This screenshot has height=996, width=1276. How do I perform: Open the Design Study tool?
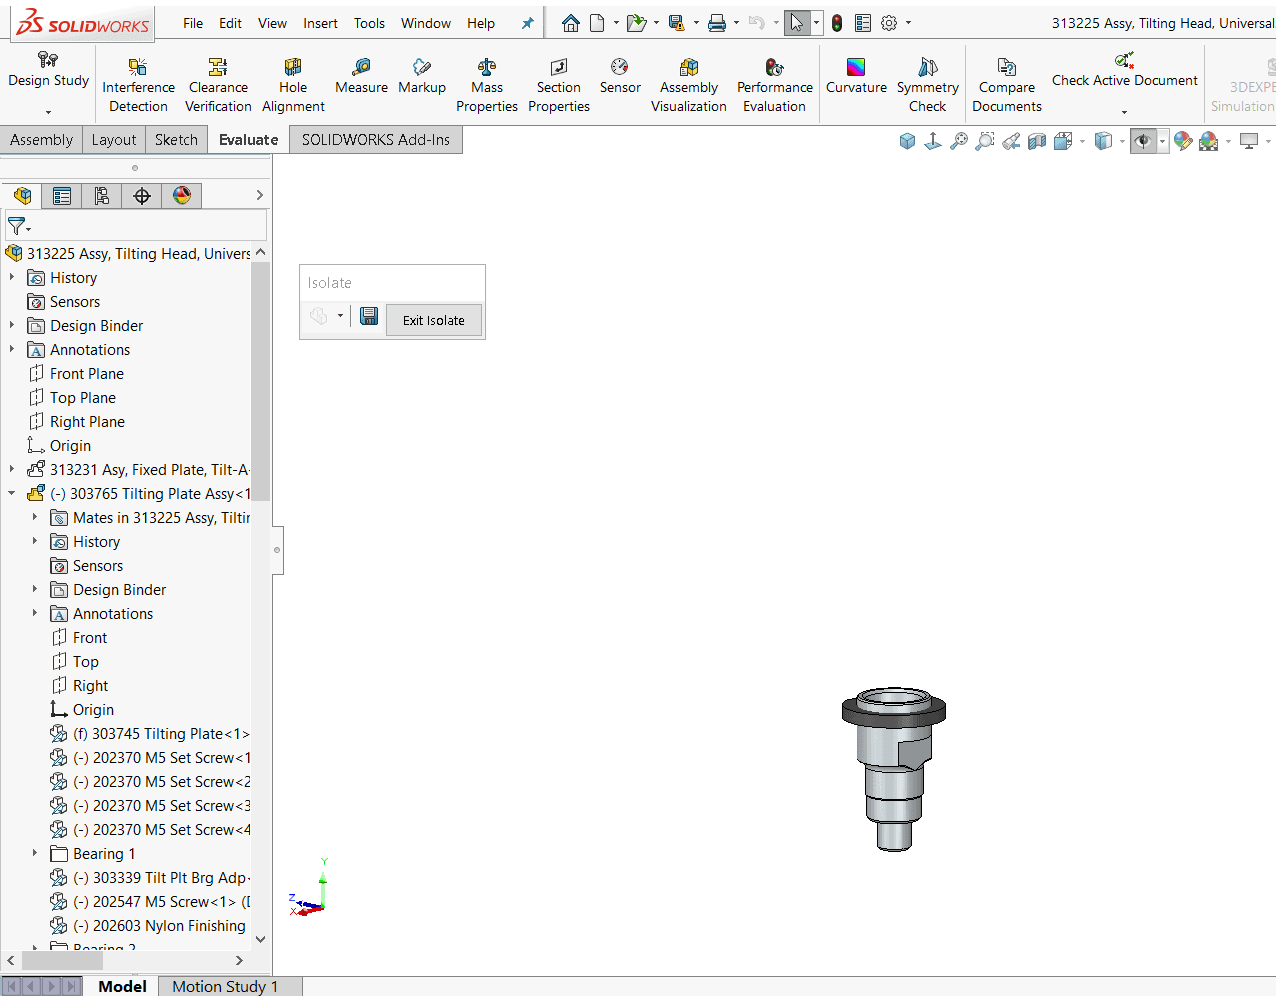[48, 70]
